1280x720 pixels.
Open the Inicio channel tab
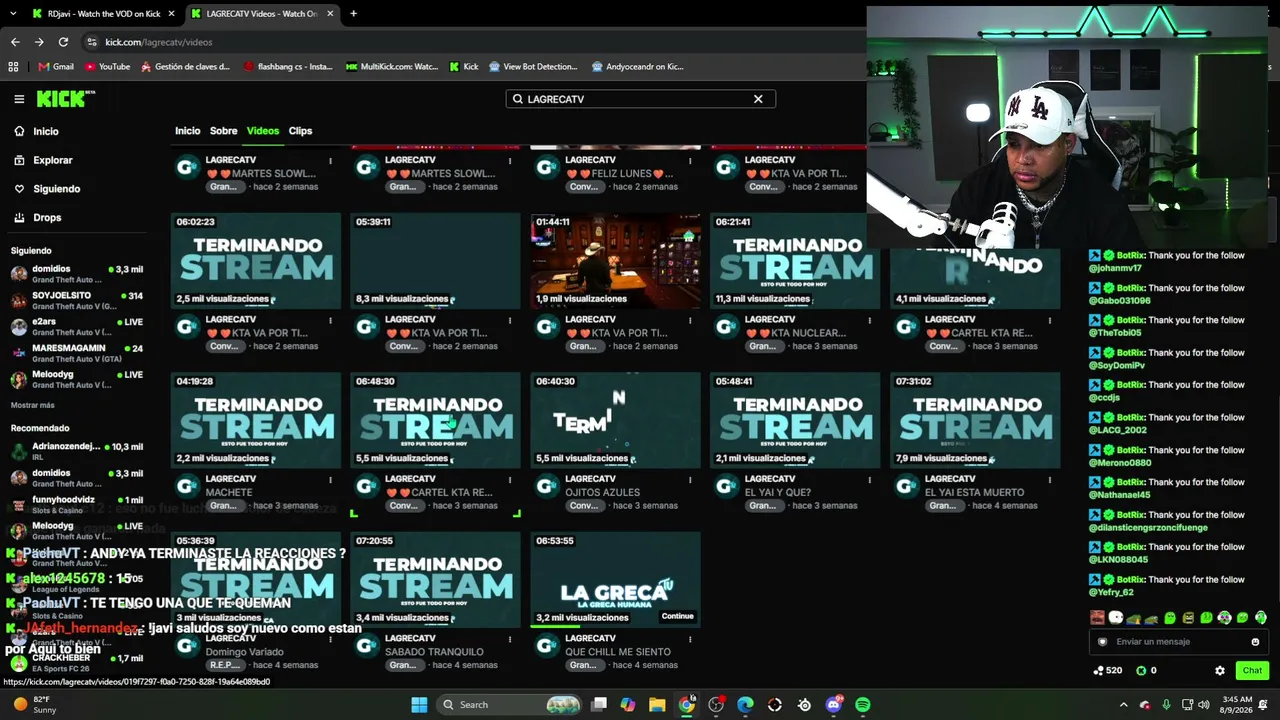pyautogui.click(x=187, y=131)
